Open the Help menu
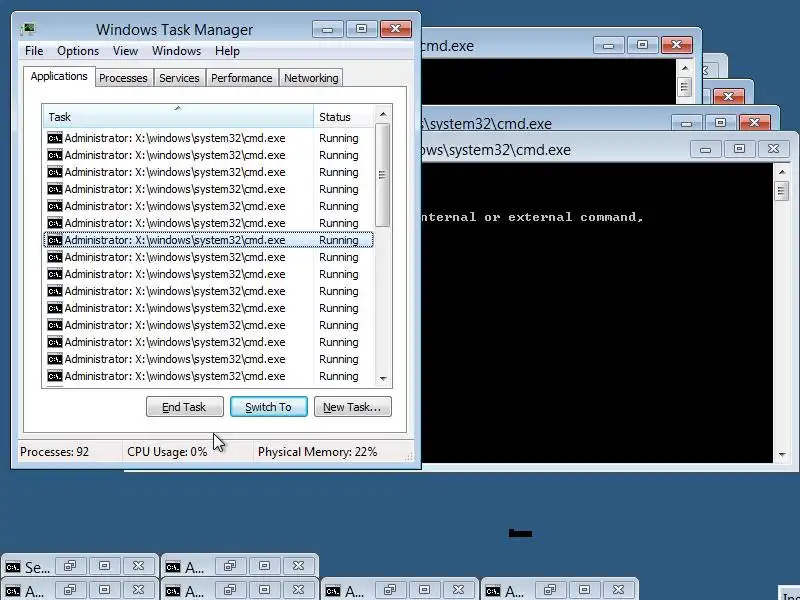Screen dimensions: 800x600 point(227,51)
